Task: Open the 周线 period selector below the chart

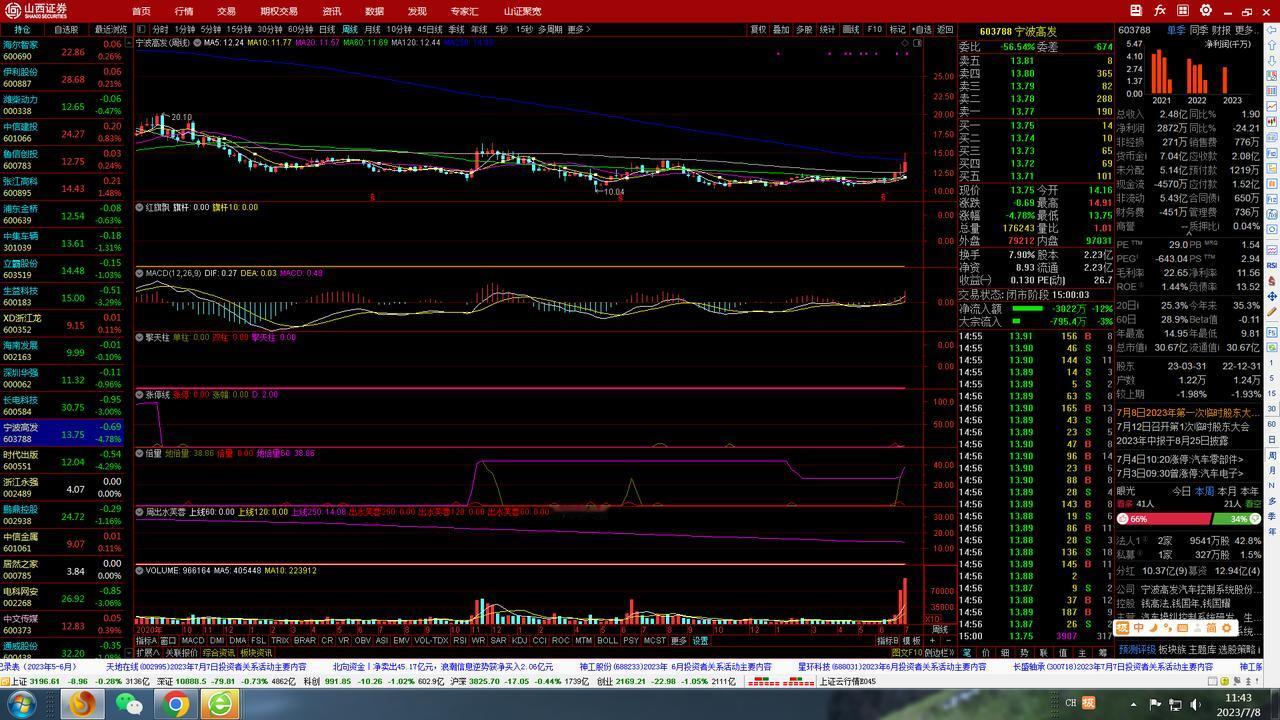Action: tap(940, 630)
